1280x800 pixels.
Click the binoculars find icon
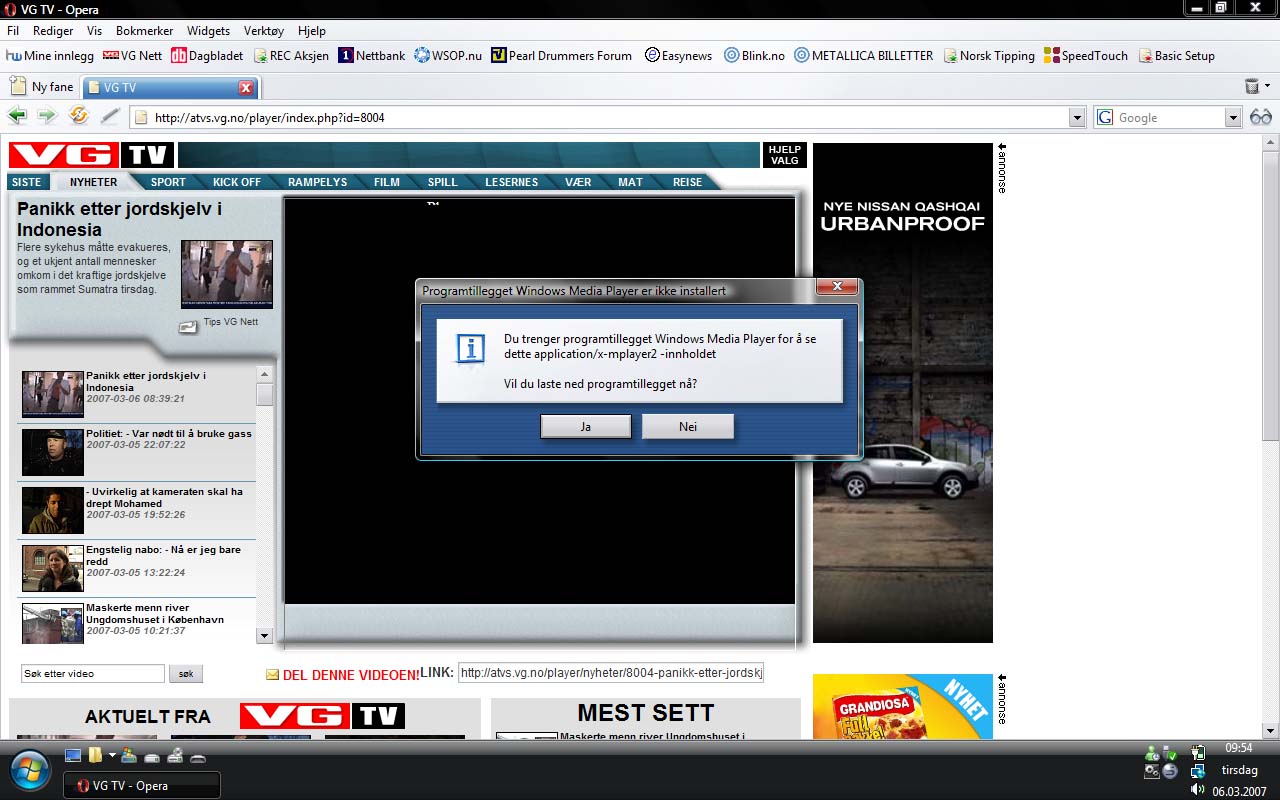click(x=1261, y=117)
